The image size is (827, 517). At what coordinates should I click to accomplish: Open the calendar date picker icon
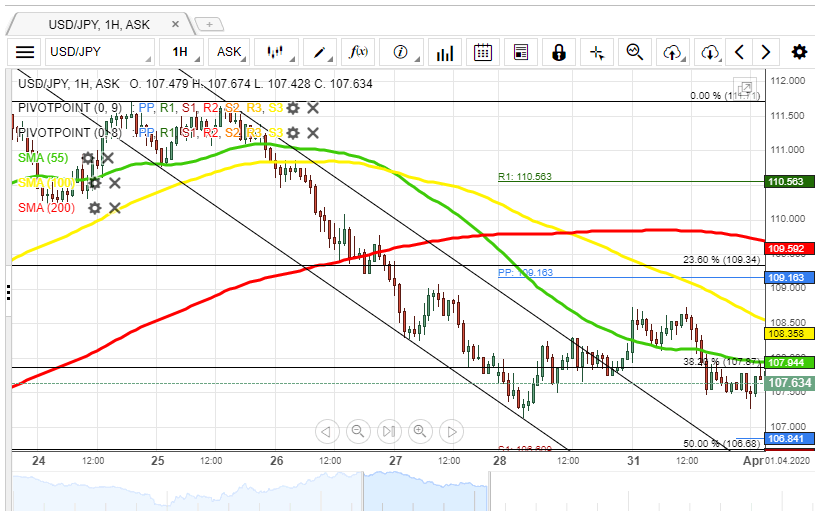coord(483,52)
